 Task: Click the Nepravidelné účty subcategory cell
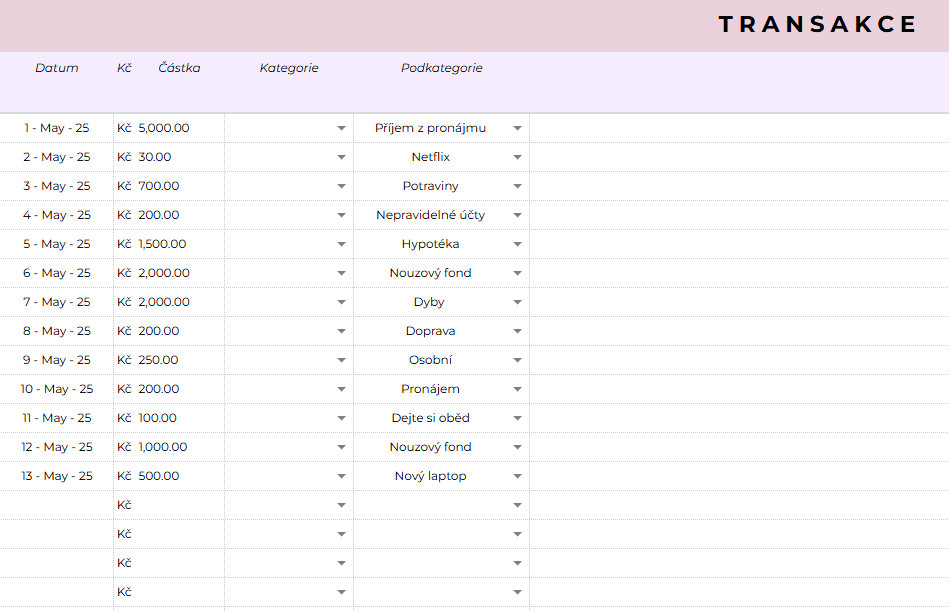(430, 215)
